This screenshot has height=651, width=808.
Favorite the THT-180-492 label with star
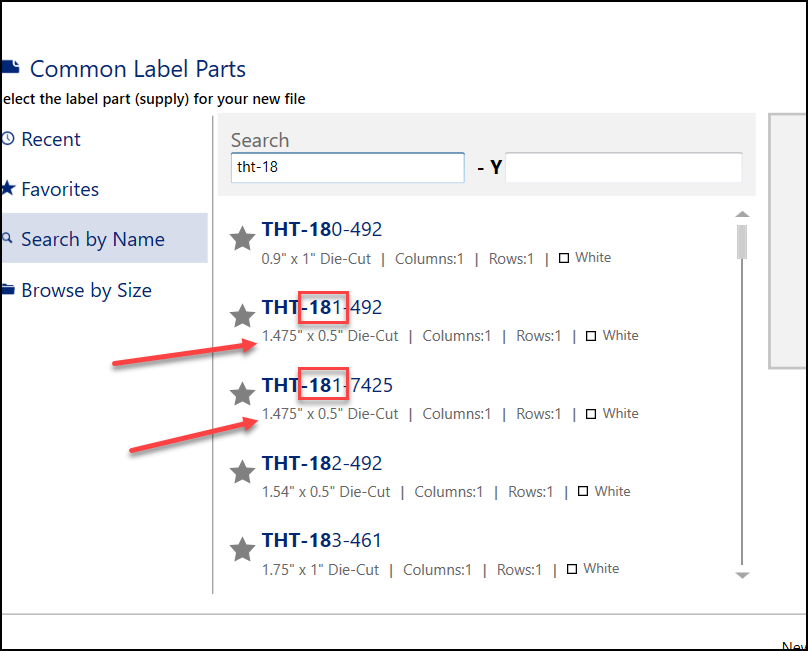[242, 239]
